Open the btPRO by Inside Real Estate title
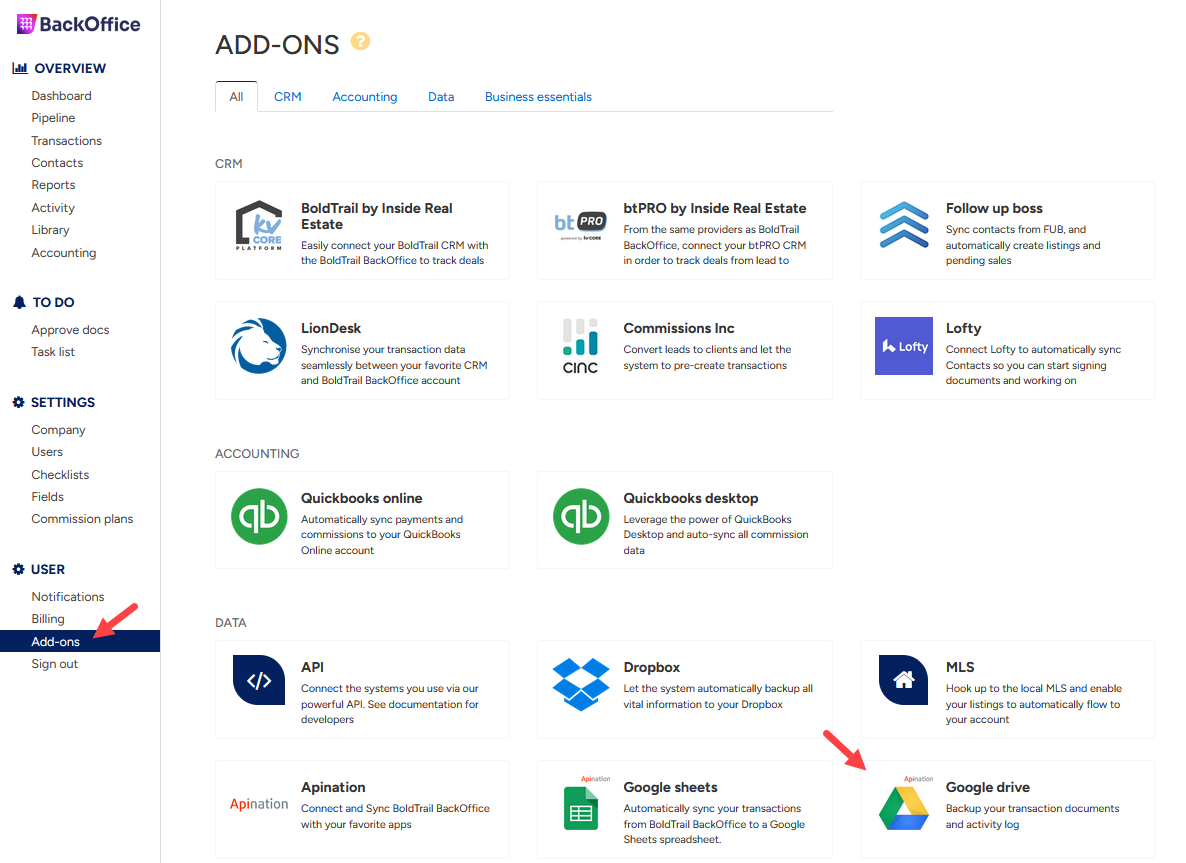Viewport: 1186px width, 863px height. pos(715,208)
